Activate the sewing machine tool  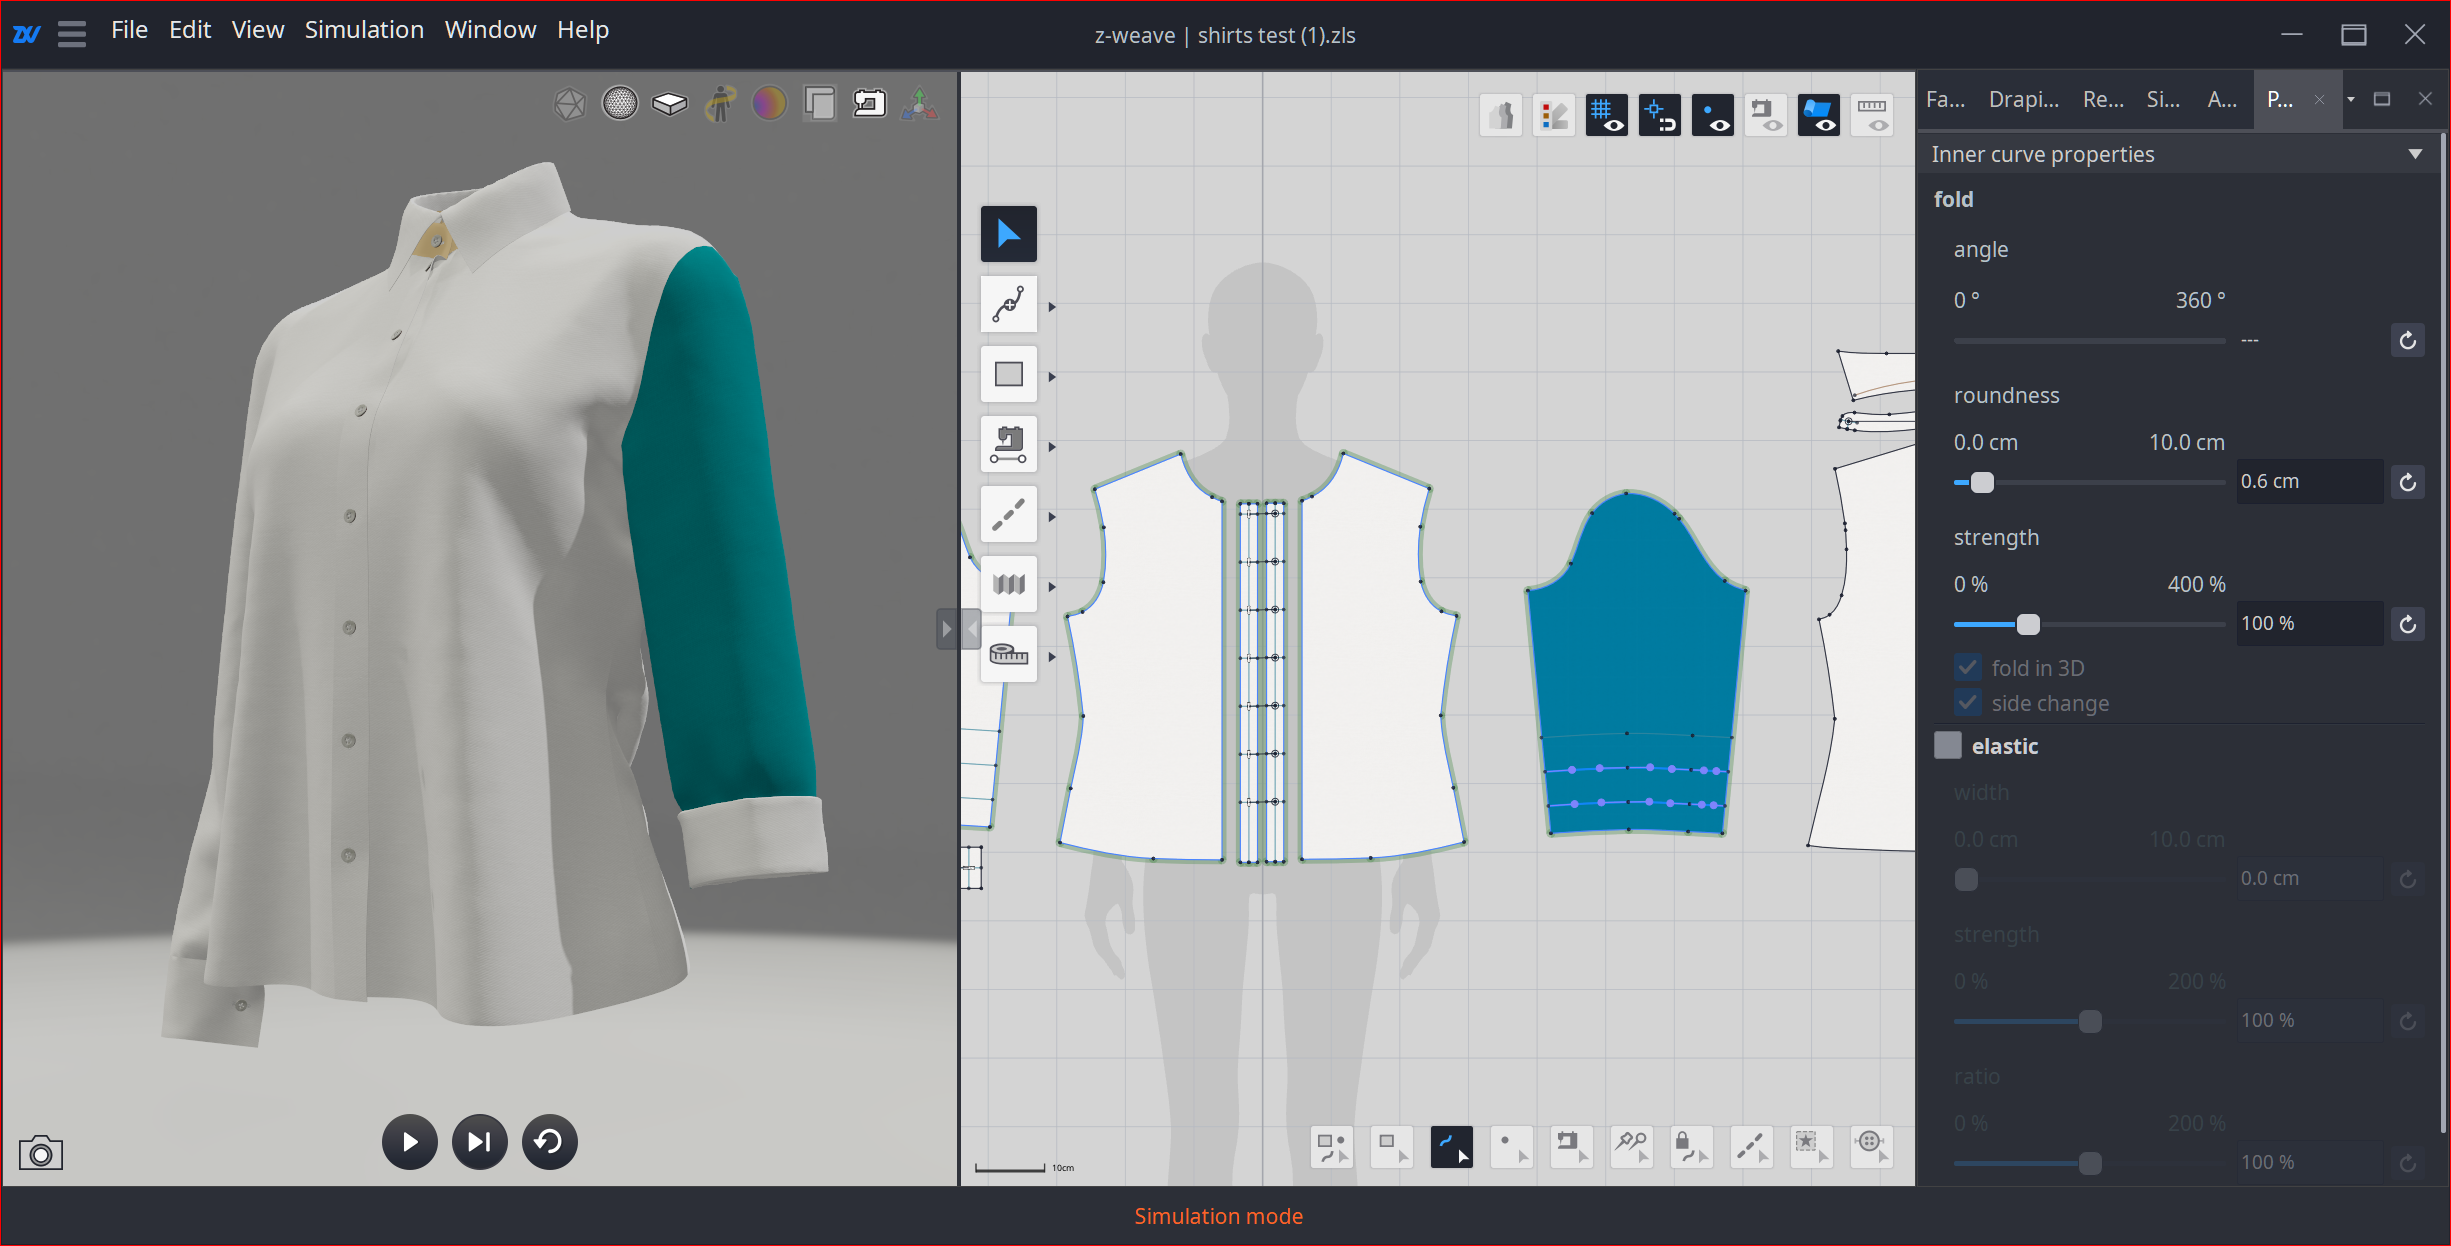[1008, 444]
